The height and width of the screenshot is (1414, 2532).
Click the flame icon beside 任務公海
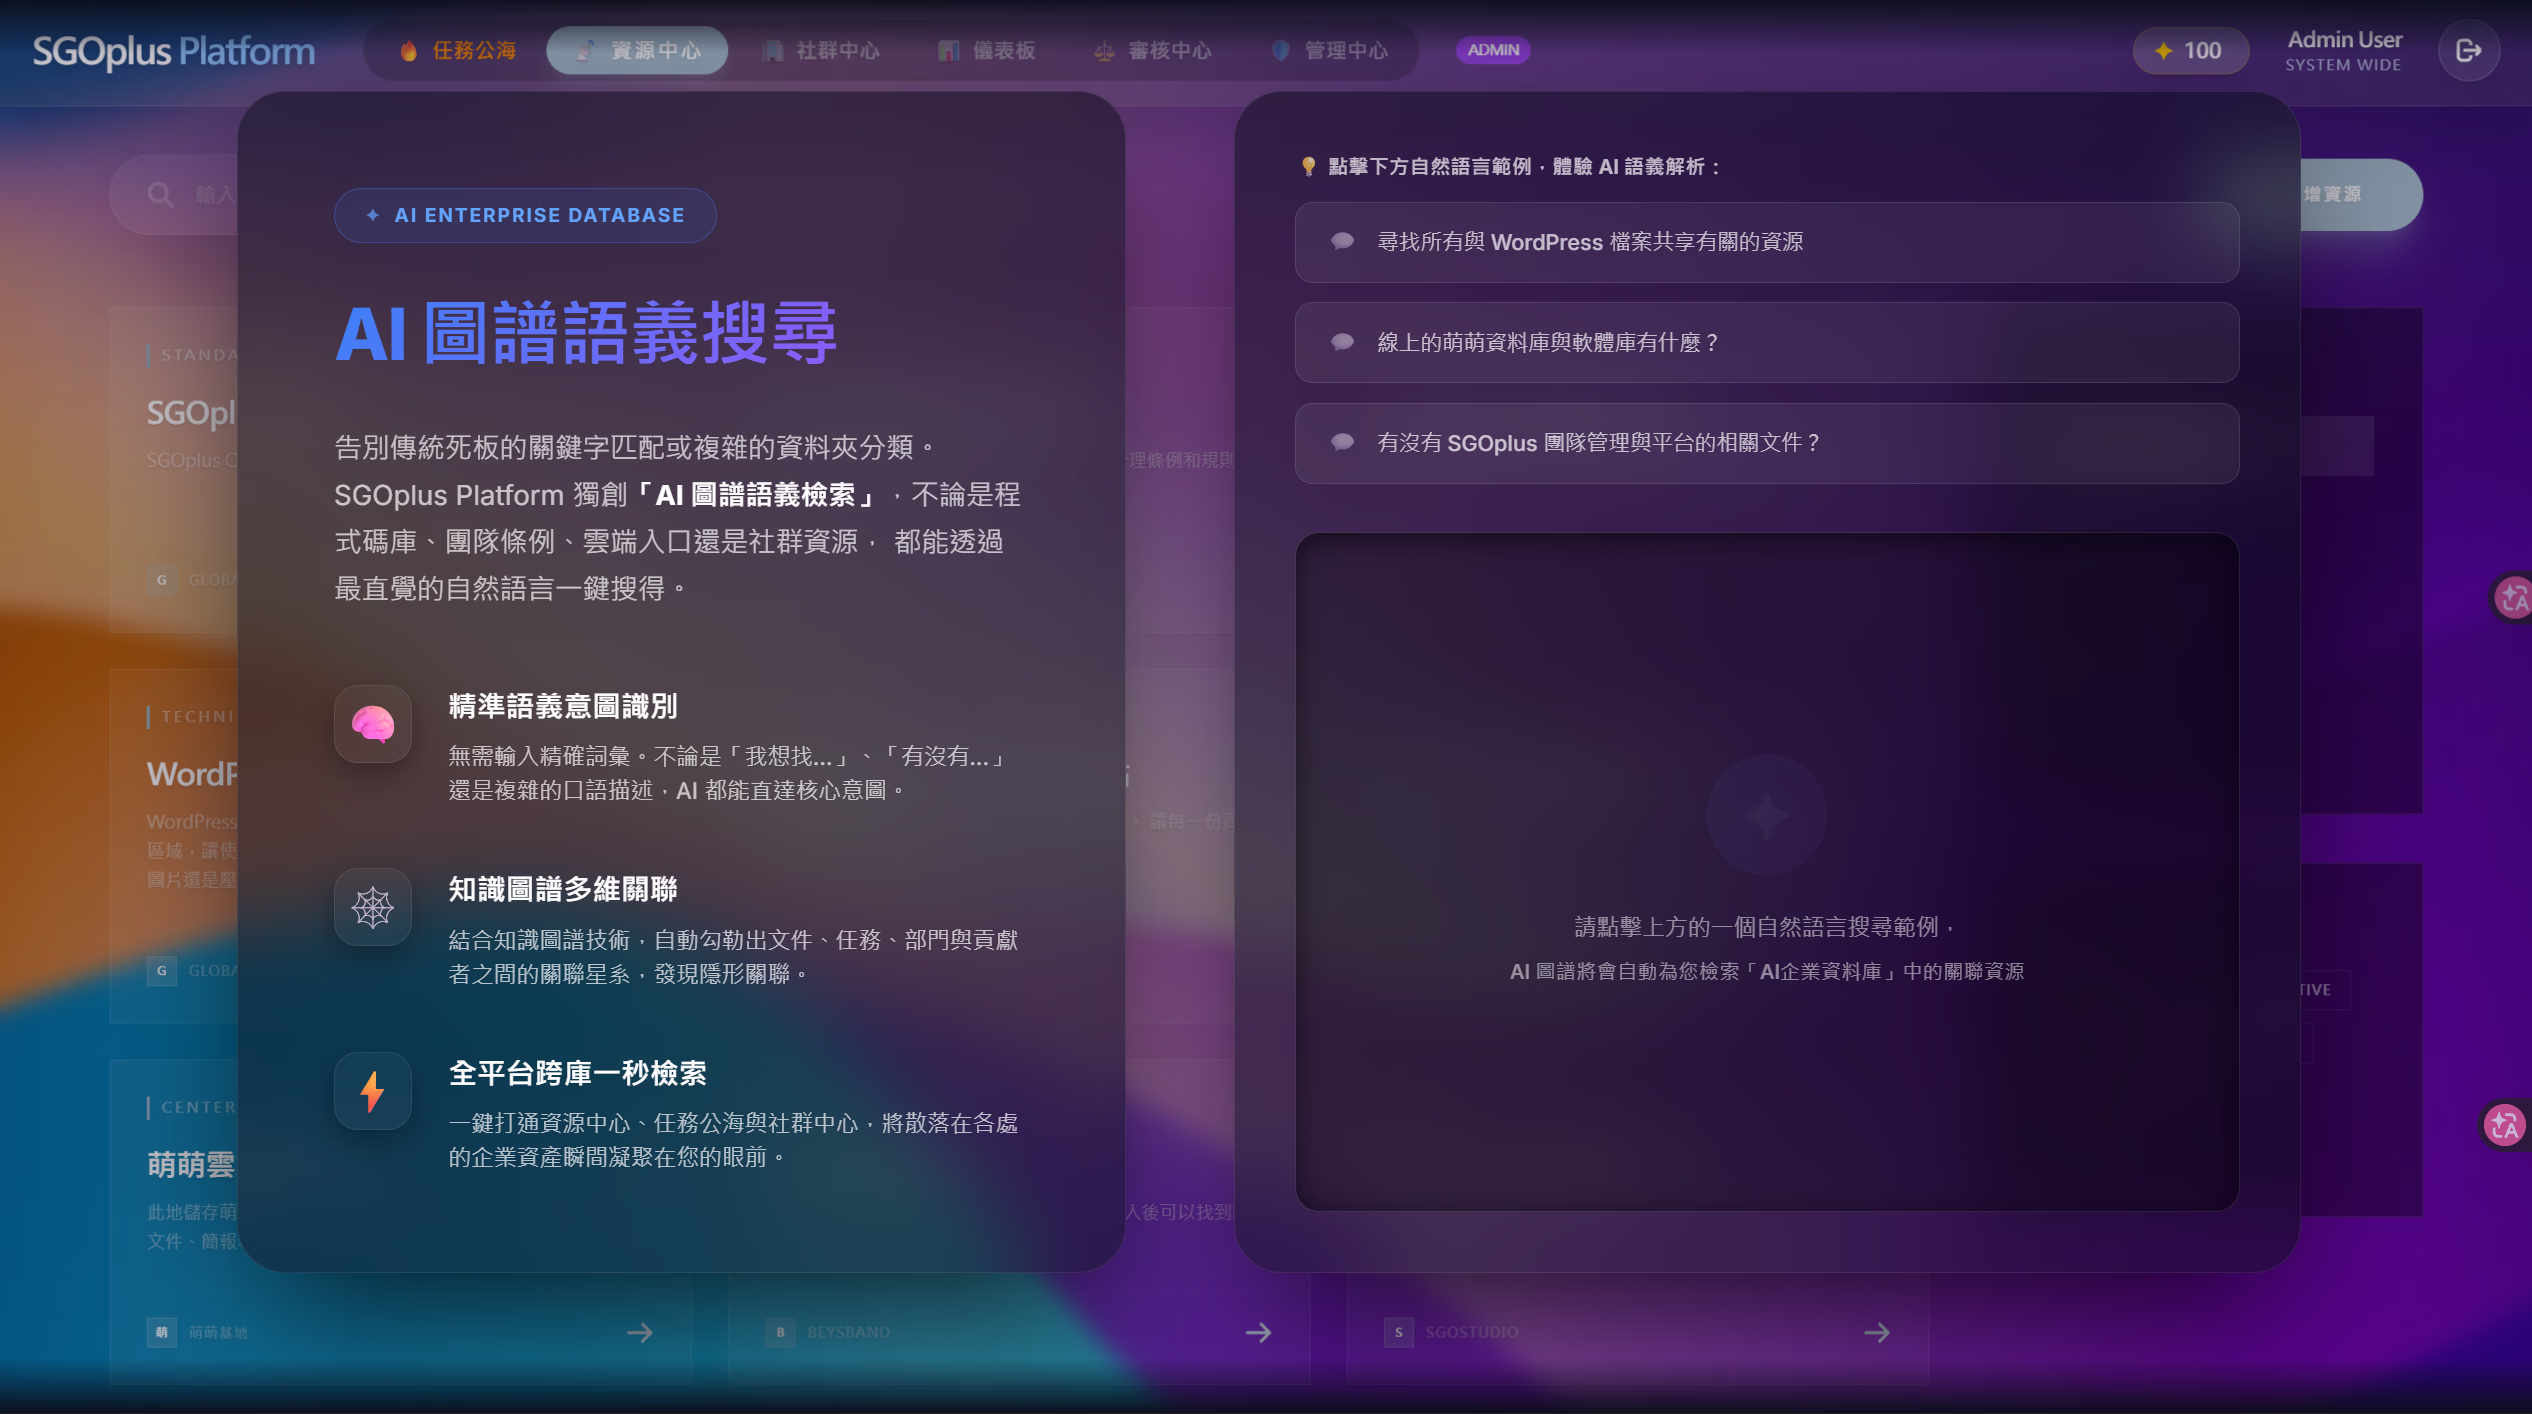408,50
